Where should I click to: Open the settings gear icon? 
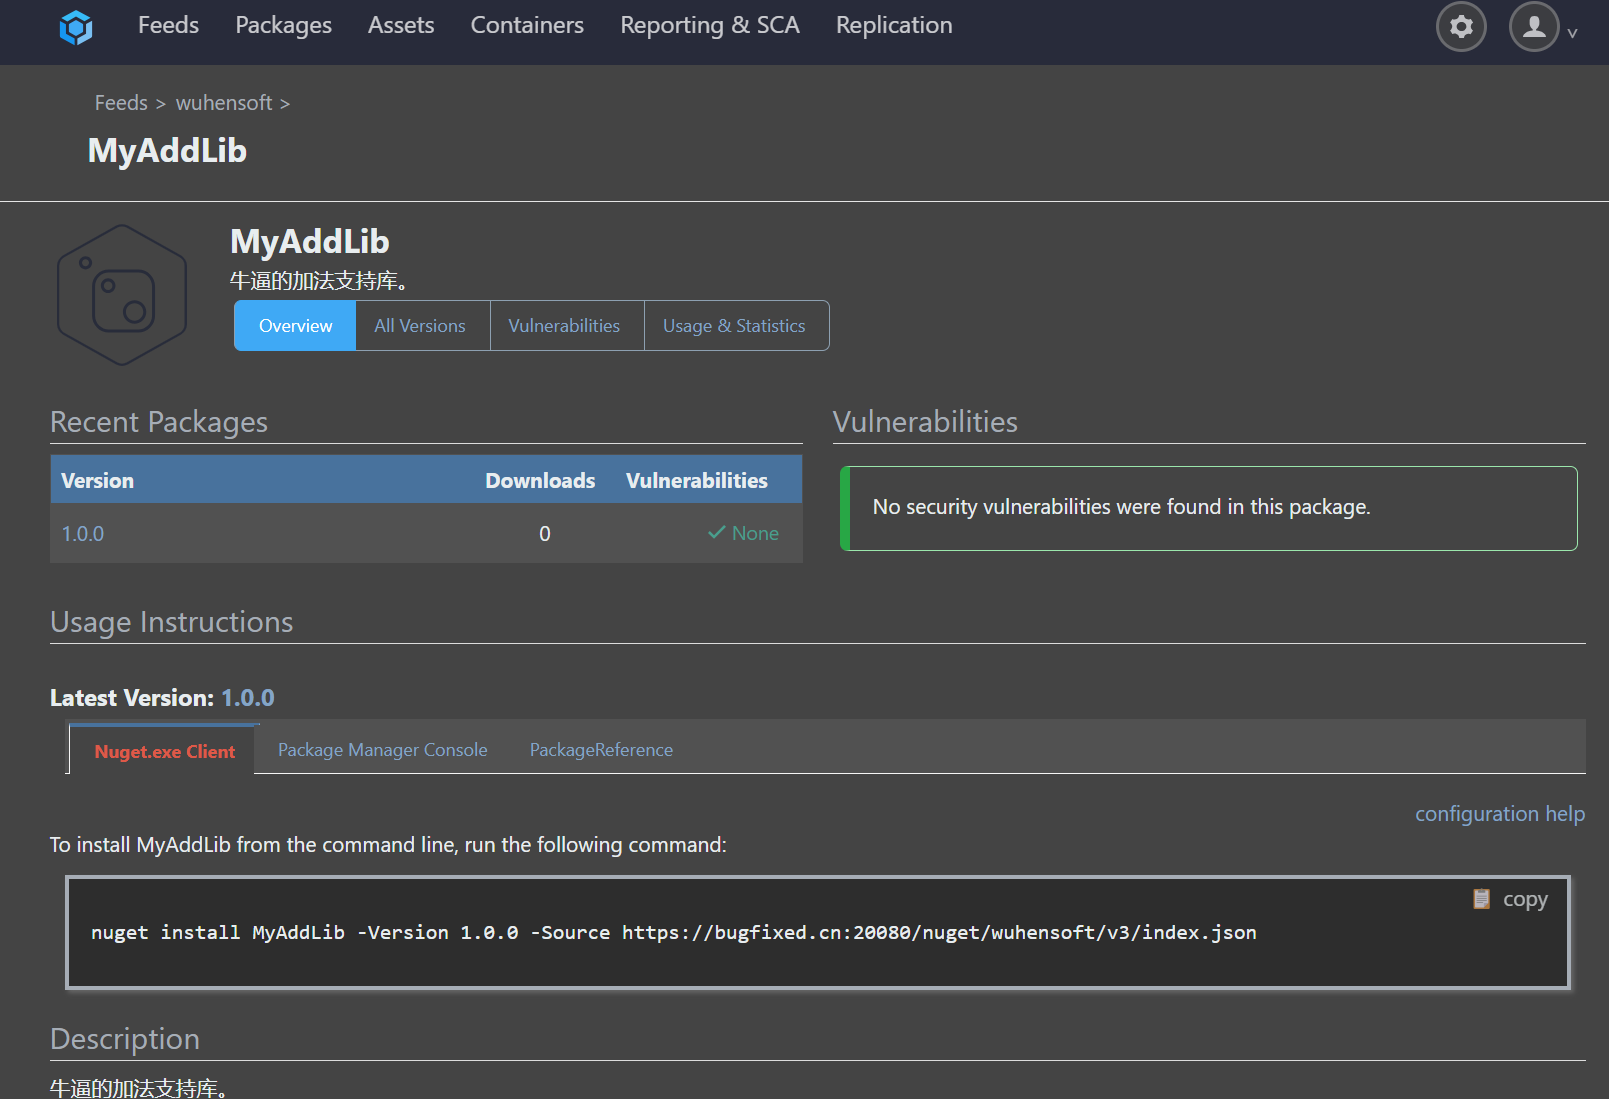point(1461,26)
